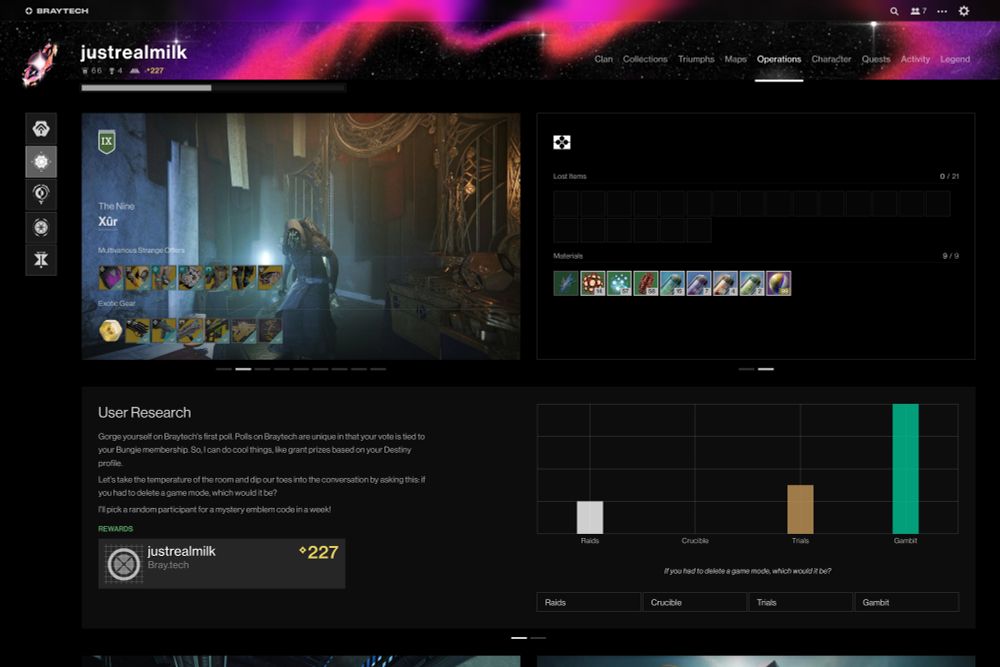Screen dimensions: 1000x667
Task: Click the gold hexagon coin in Exotic Gear
Action: 110,330
